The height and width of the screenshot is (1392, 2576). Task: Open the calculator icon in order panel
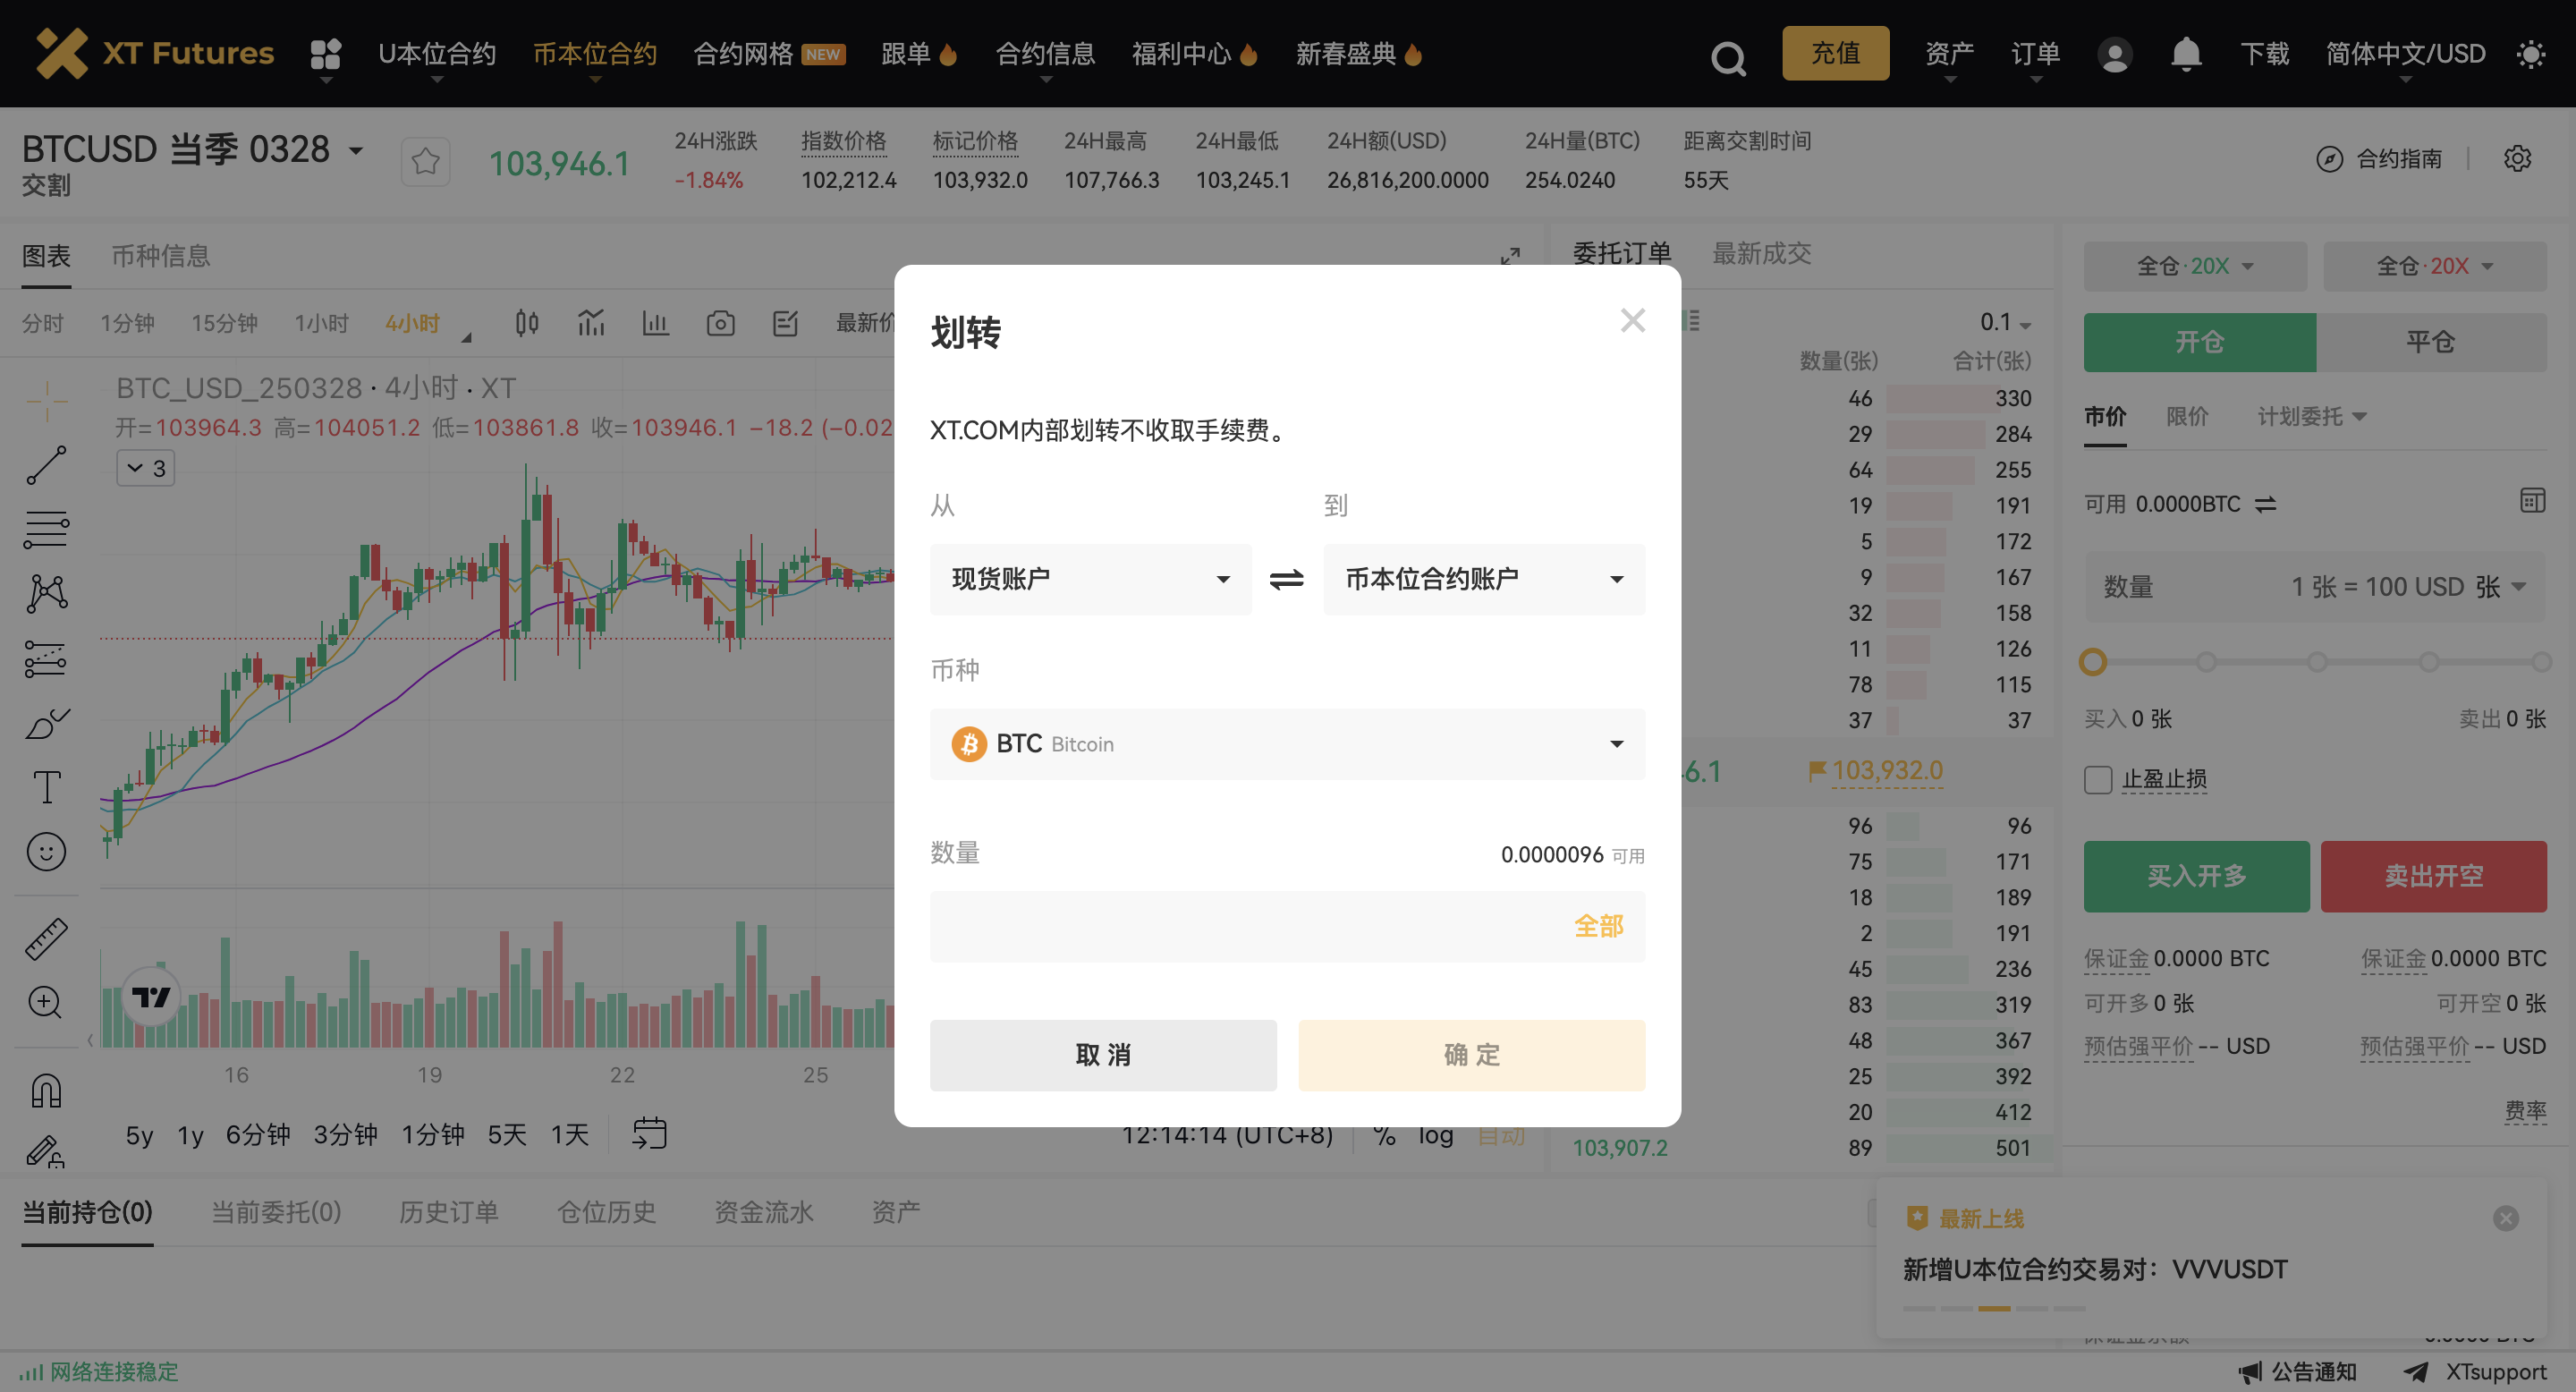click(2532, 501)
